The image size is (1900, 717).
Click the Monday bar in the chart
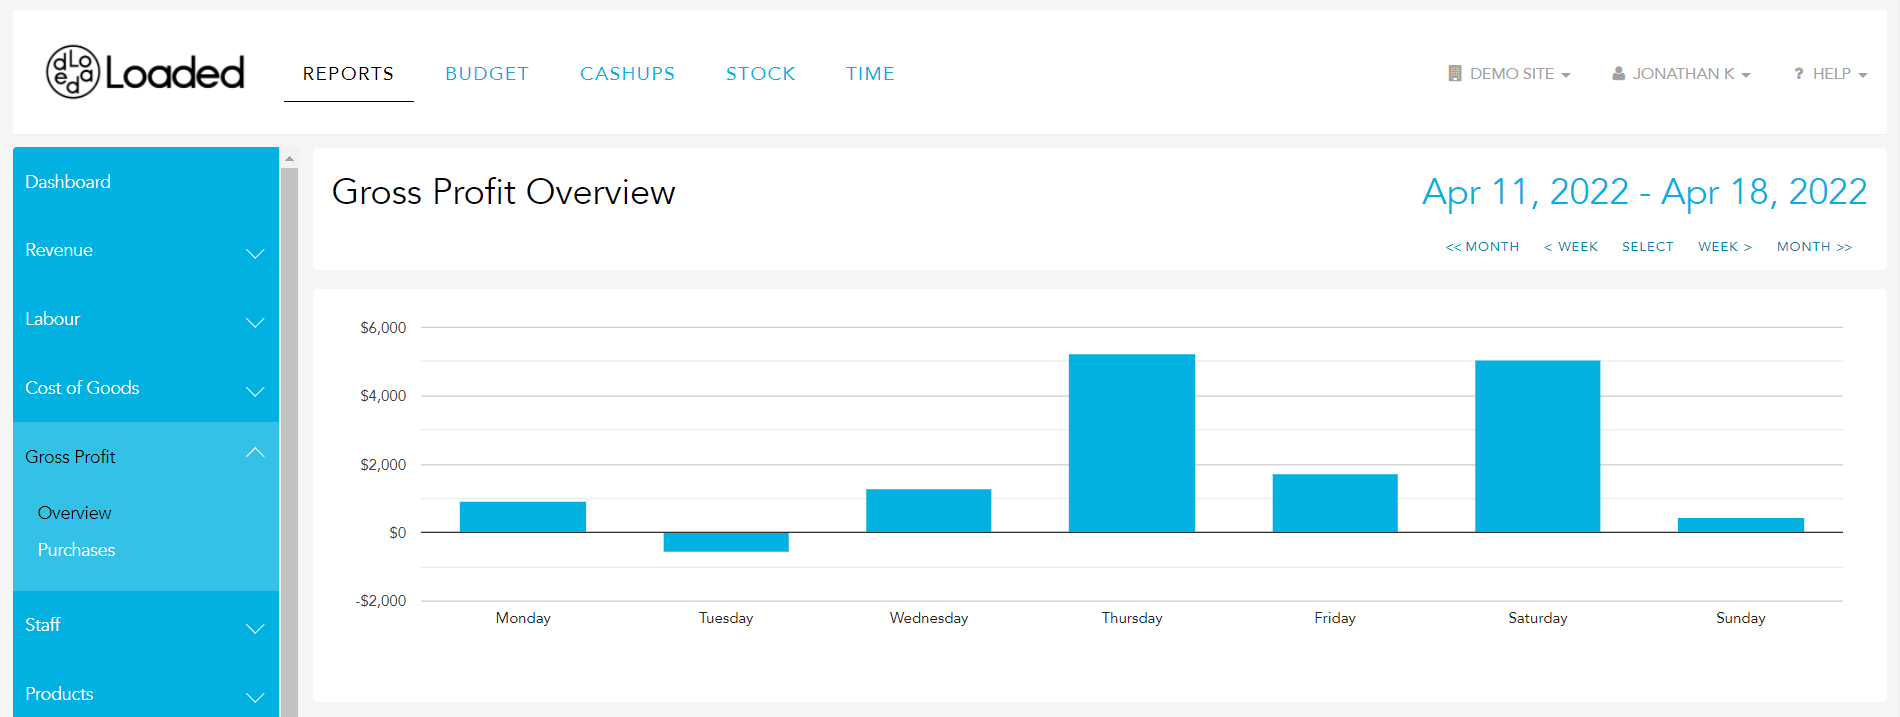523,517
